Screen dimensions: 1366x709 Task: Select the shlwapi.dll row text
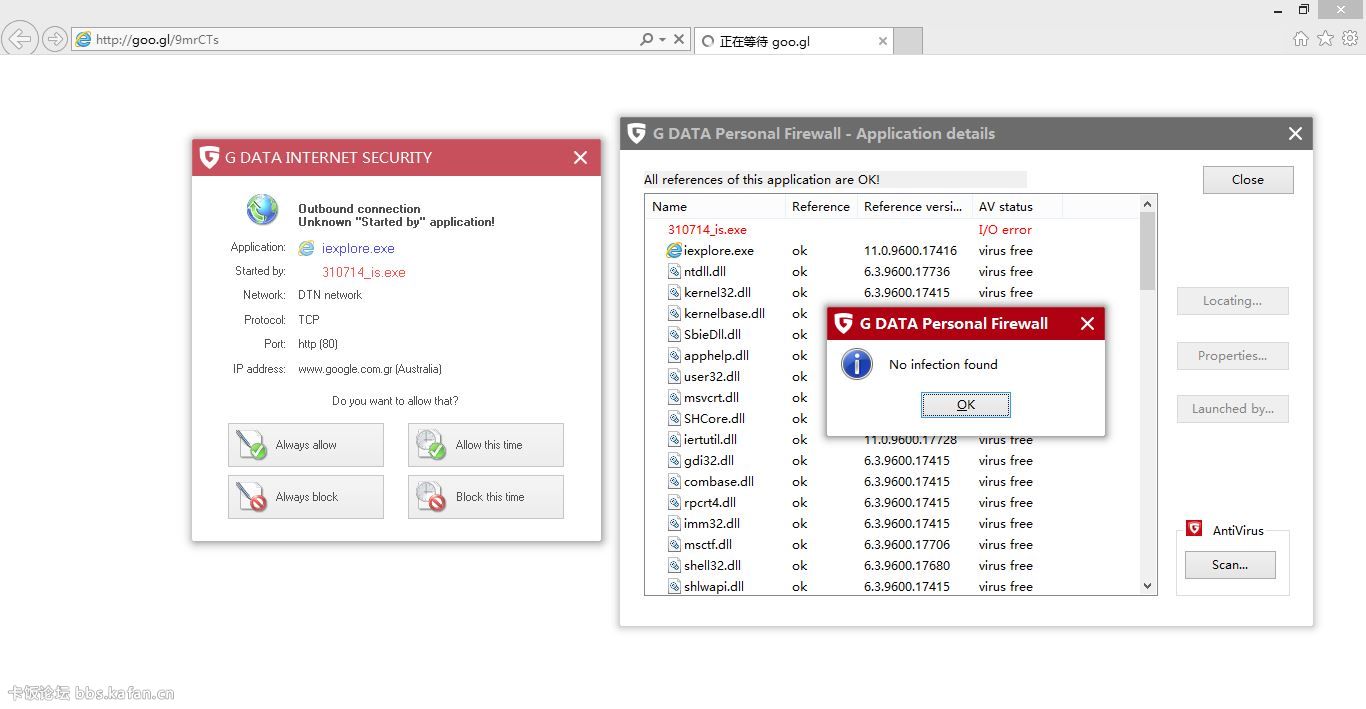pyautogui.click(x=714, y=587)
